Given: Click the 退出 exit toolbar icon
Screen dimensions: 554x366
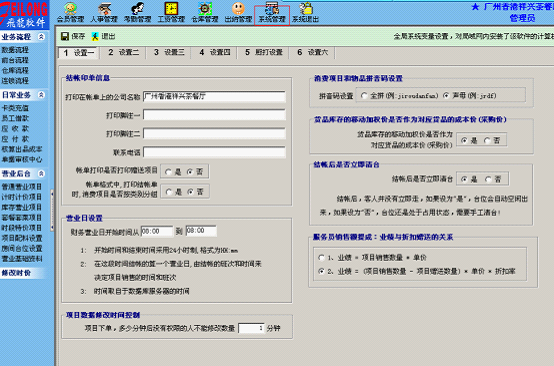Looking at the screenshot, I should pos(103,36).
